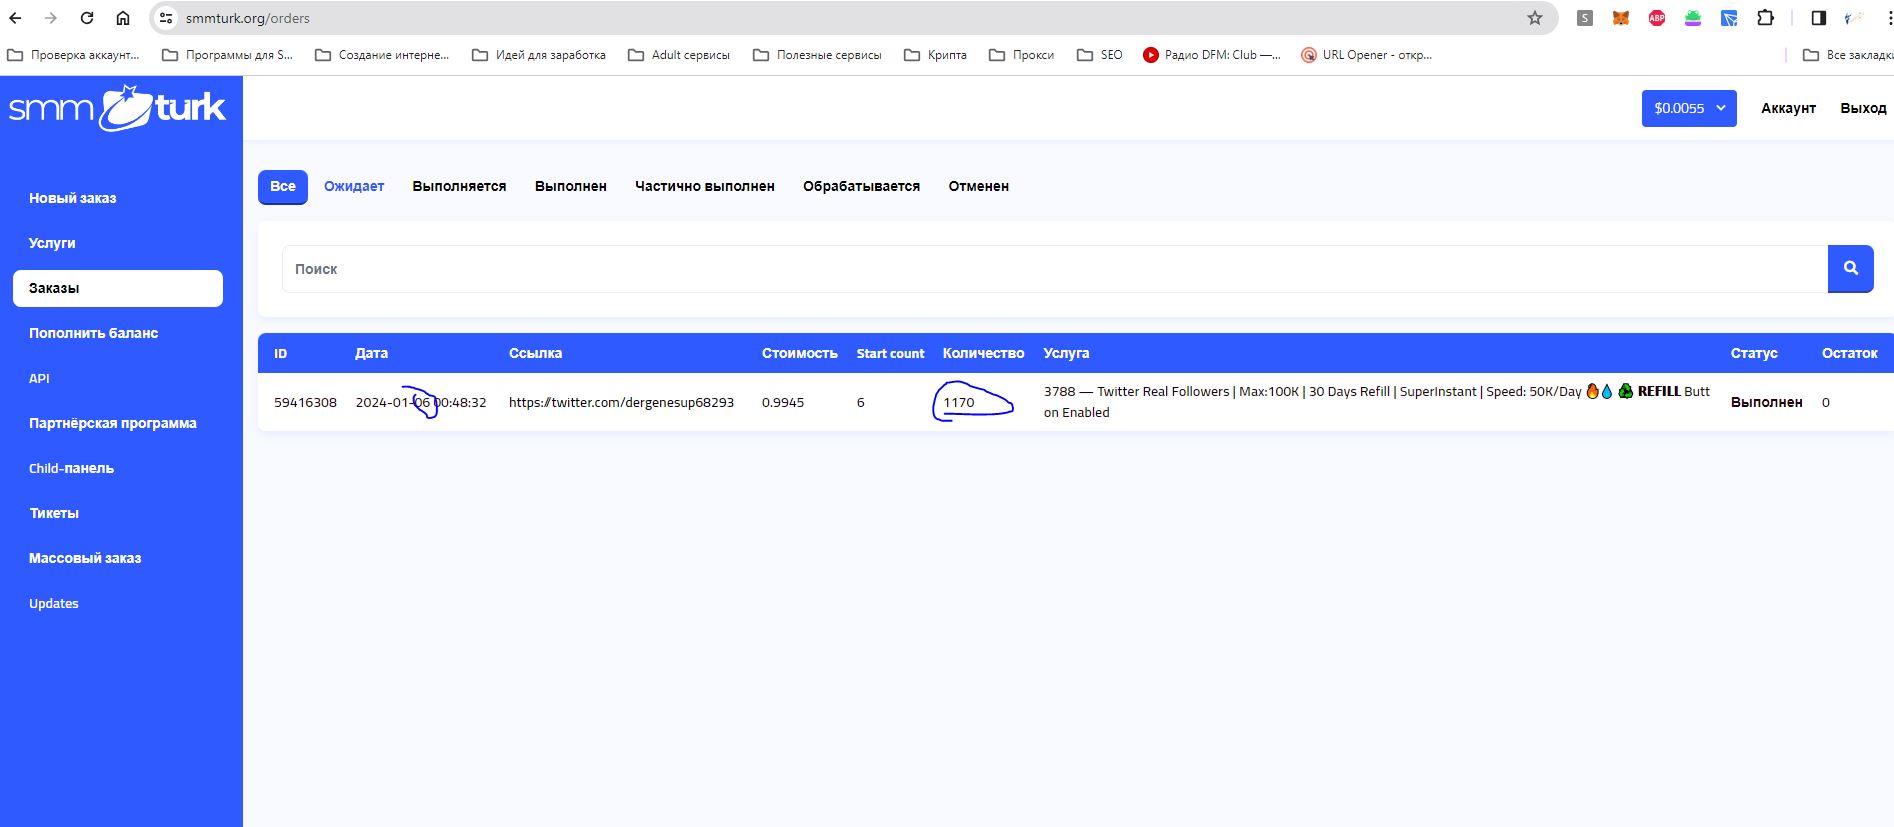Open Пополнить баланс in sidebar
Screen dimensions: 1894x827
94,333
